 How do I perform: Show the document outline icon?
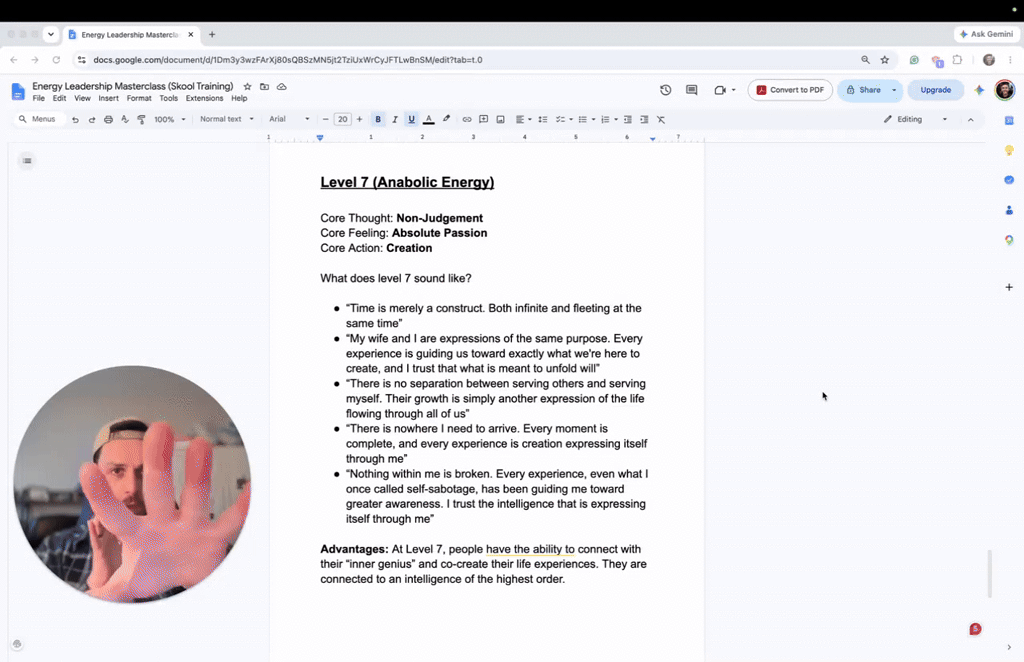click(27, 161)
